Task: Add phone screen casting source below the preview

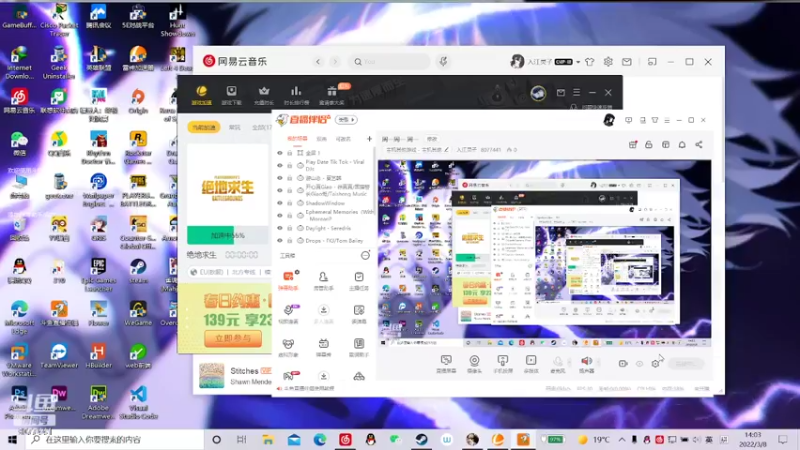Action: 503,363
